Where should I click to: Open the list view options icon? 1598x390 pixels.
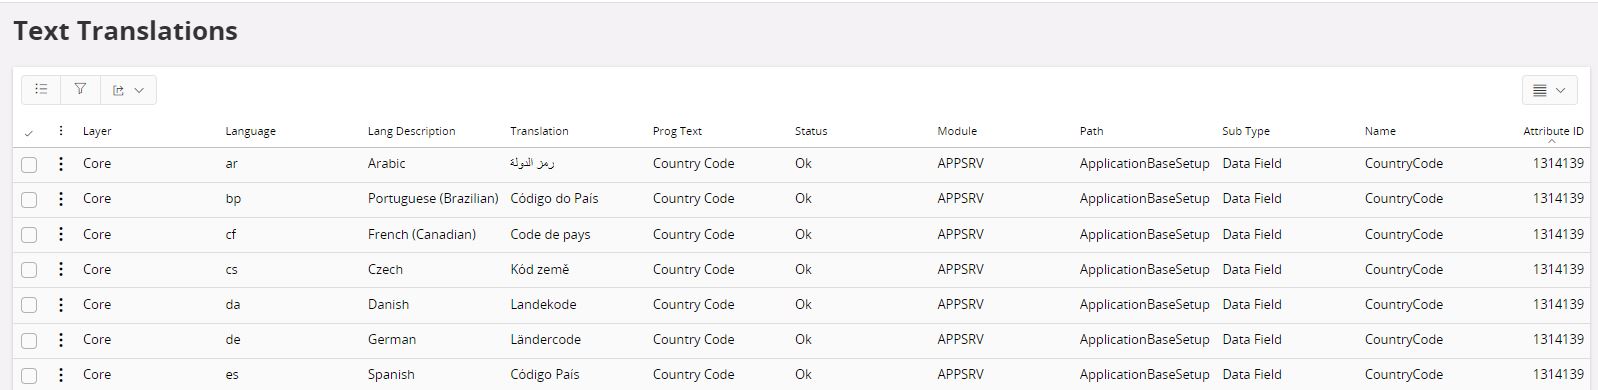(x=41, y=89)
